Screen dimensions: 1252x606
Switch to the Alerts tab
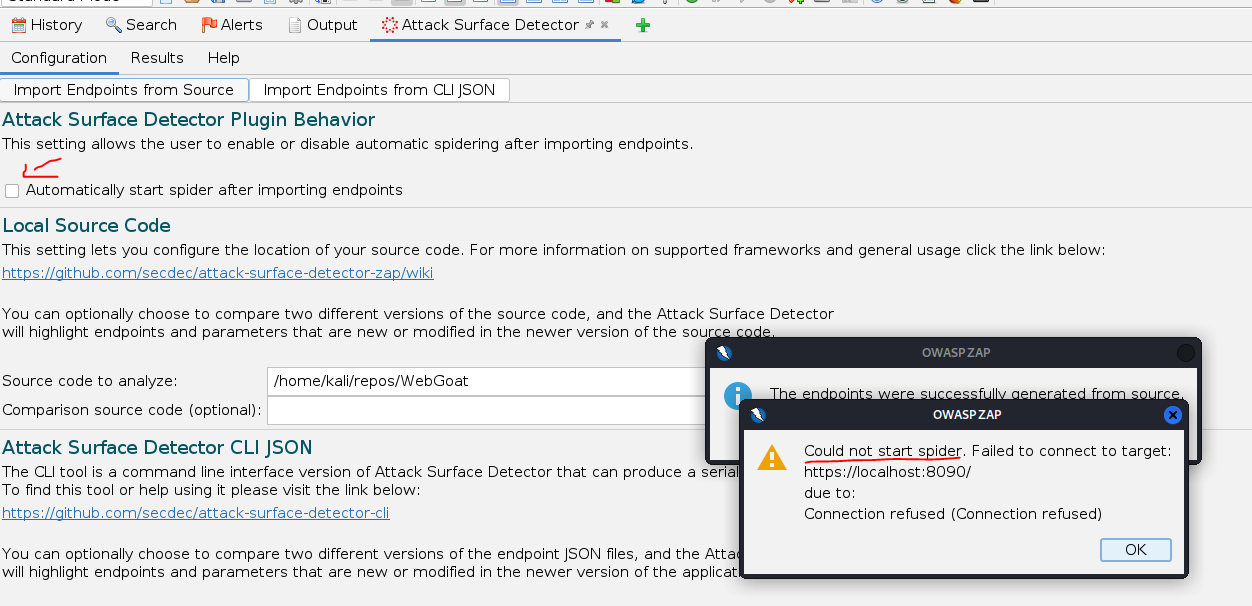click(x=232, y=25)
